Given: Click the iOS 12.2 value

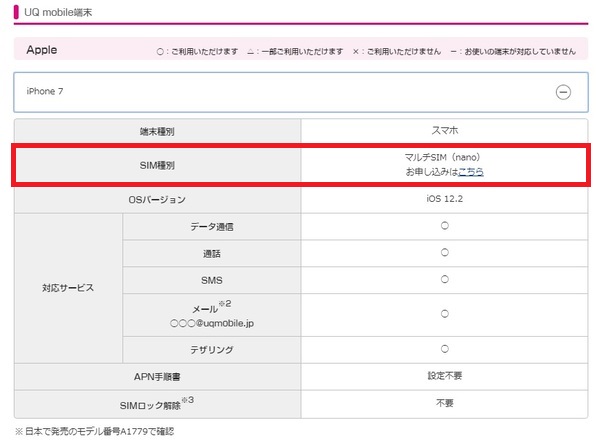Looking at the screenshot, I should pyautogui.click(x=444, y=199).
